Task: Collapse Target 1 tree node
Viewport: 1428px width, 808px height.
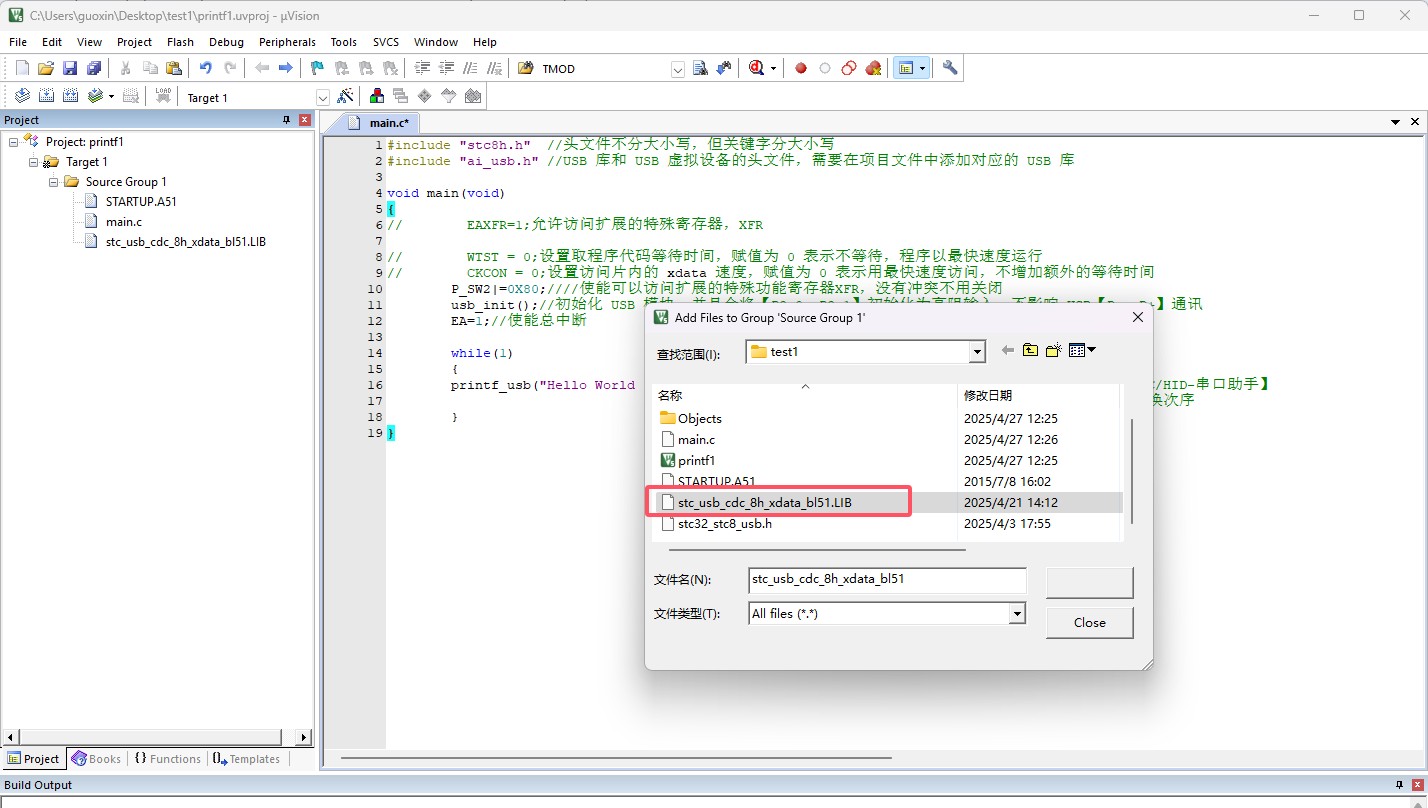Action: click(x=34, y=162)
